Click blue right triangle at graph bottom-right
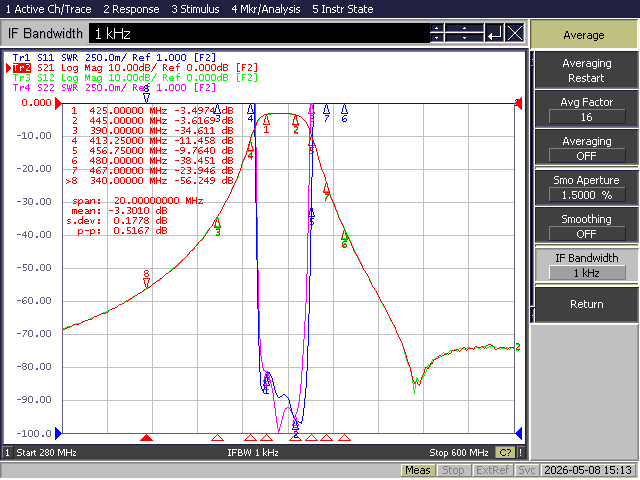 click(519, 433)
